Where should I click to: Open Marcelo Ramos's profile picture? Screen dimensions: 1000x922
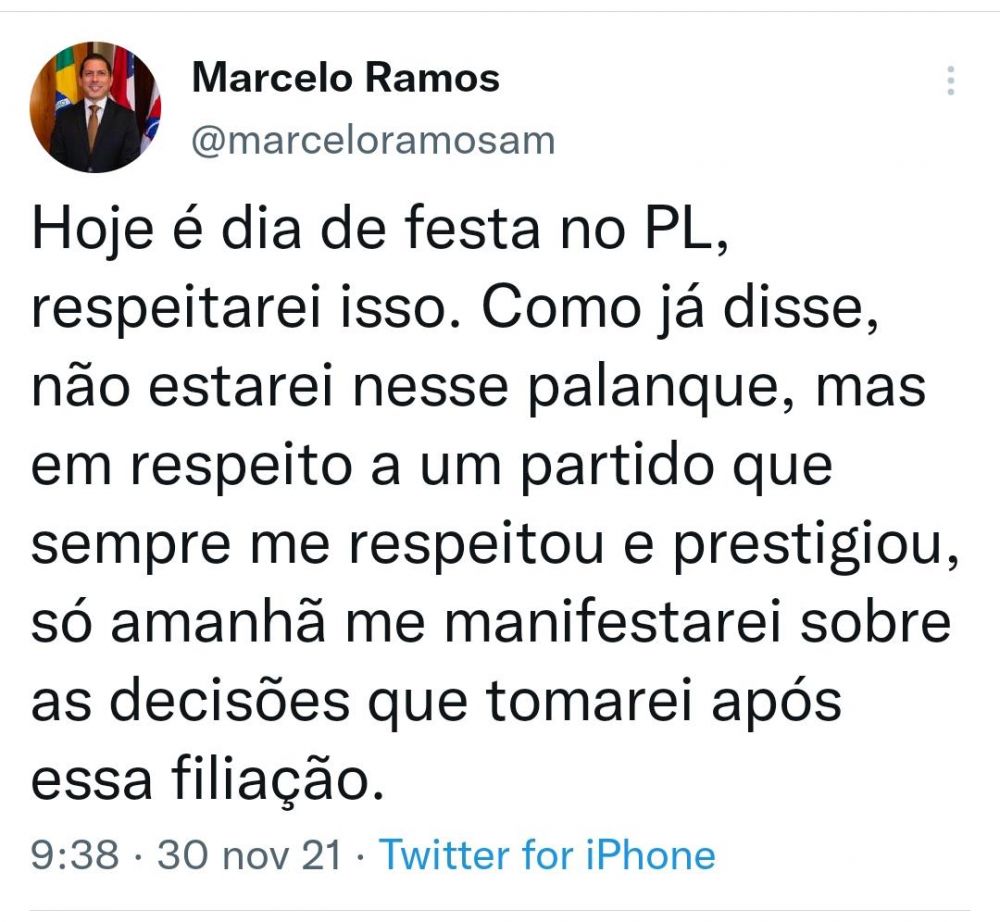pos(94,107)
